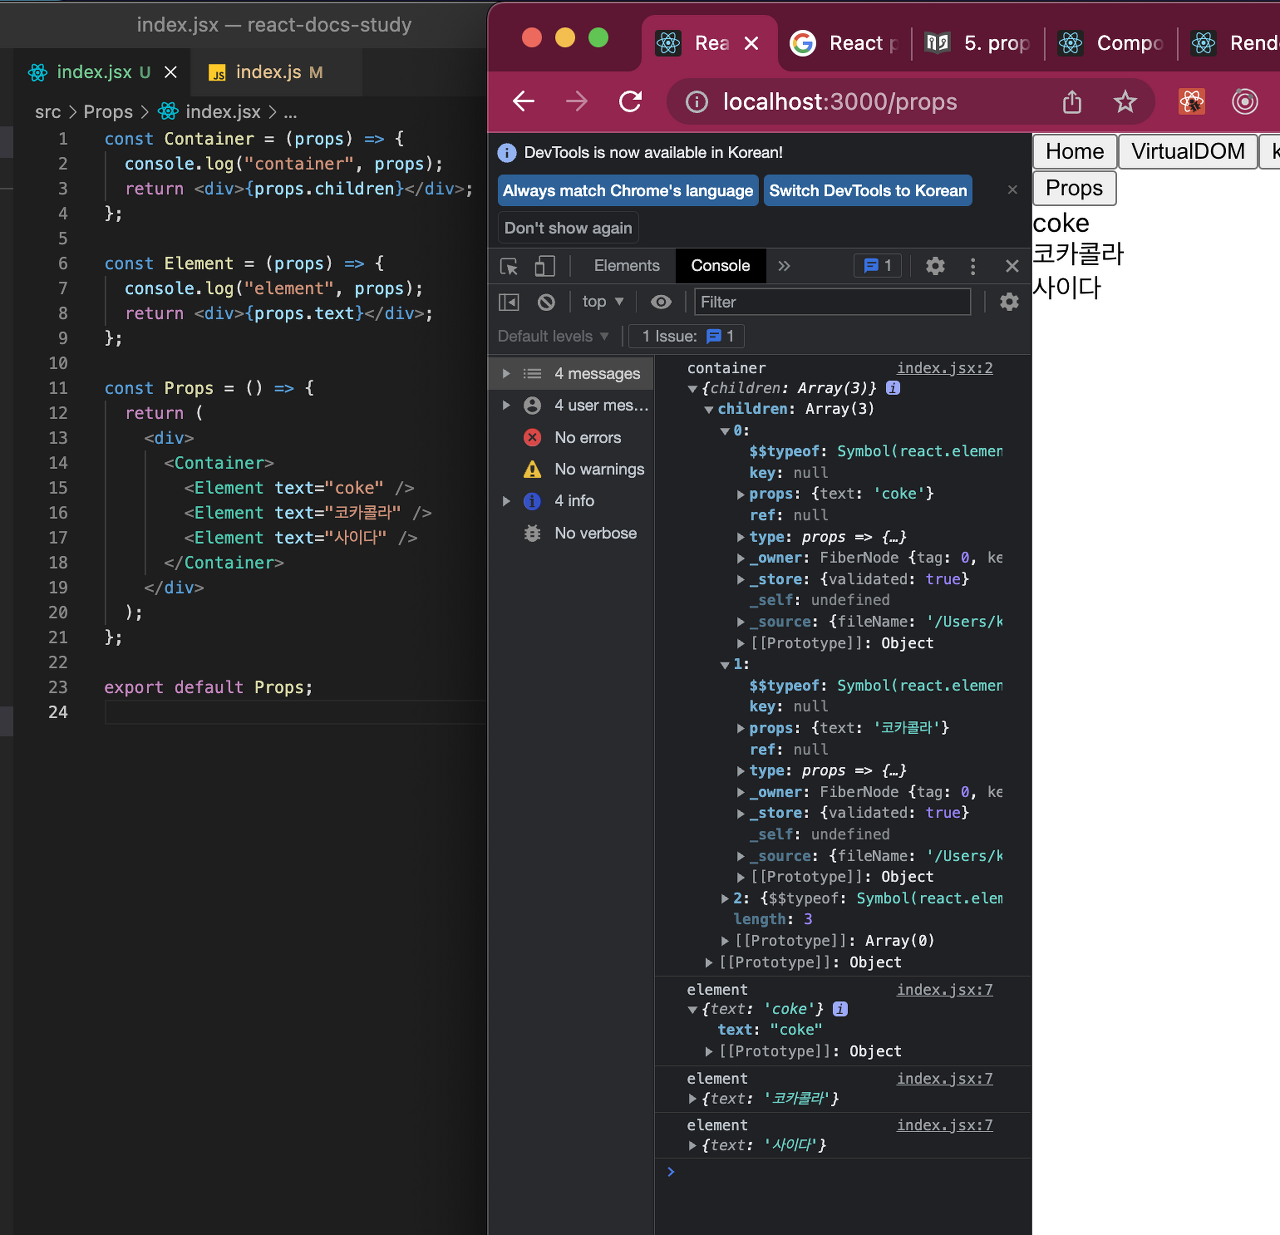Viewport: 1280px width, 1235px height.
Task: Click the src breadcrumb in editor
Action: pyautogui.click(x=48, y=112)
